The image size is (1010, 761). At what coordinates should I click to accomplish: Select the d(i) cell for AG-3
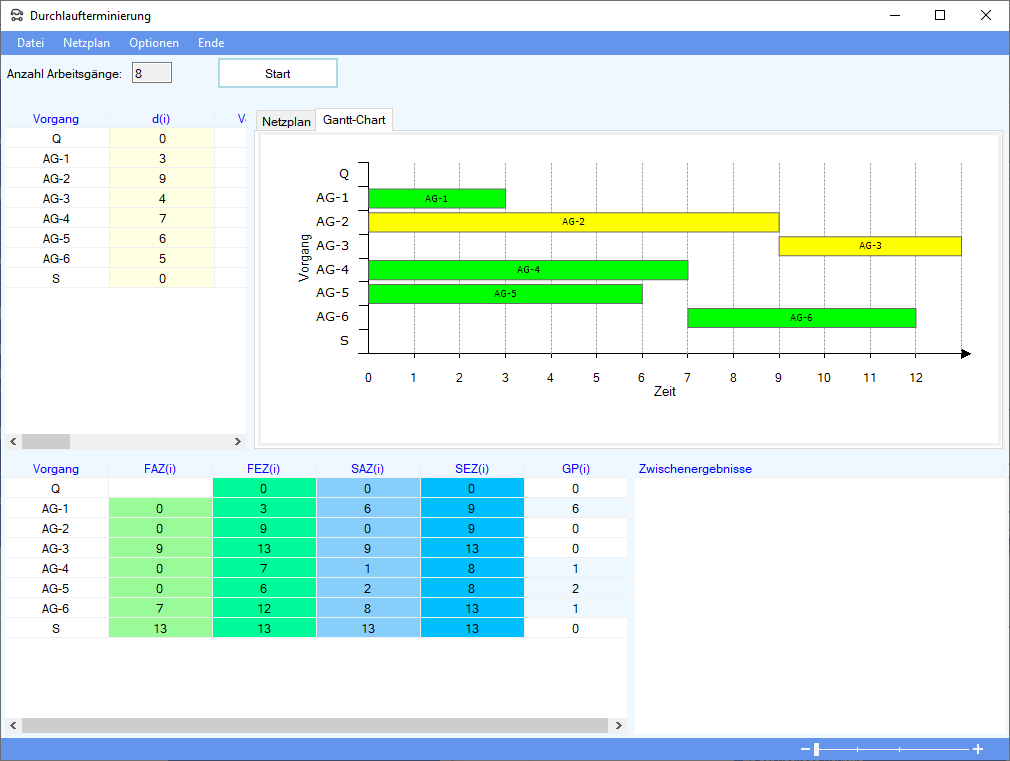161,198
